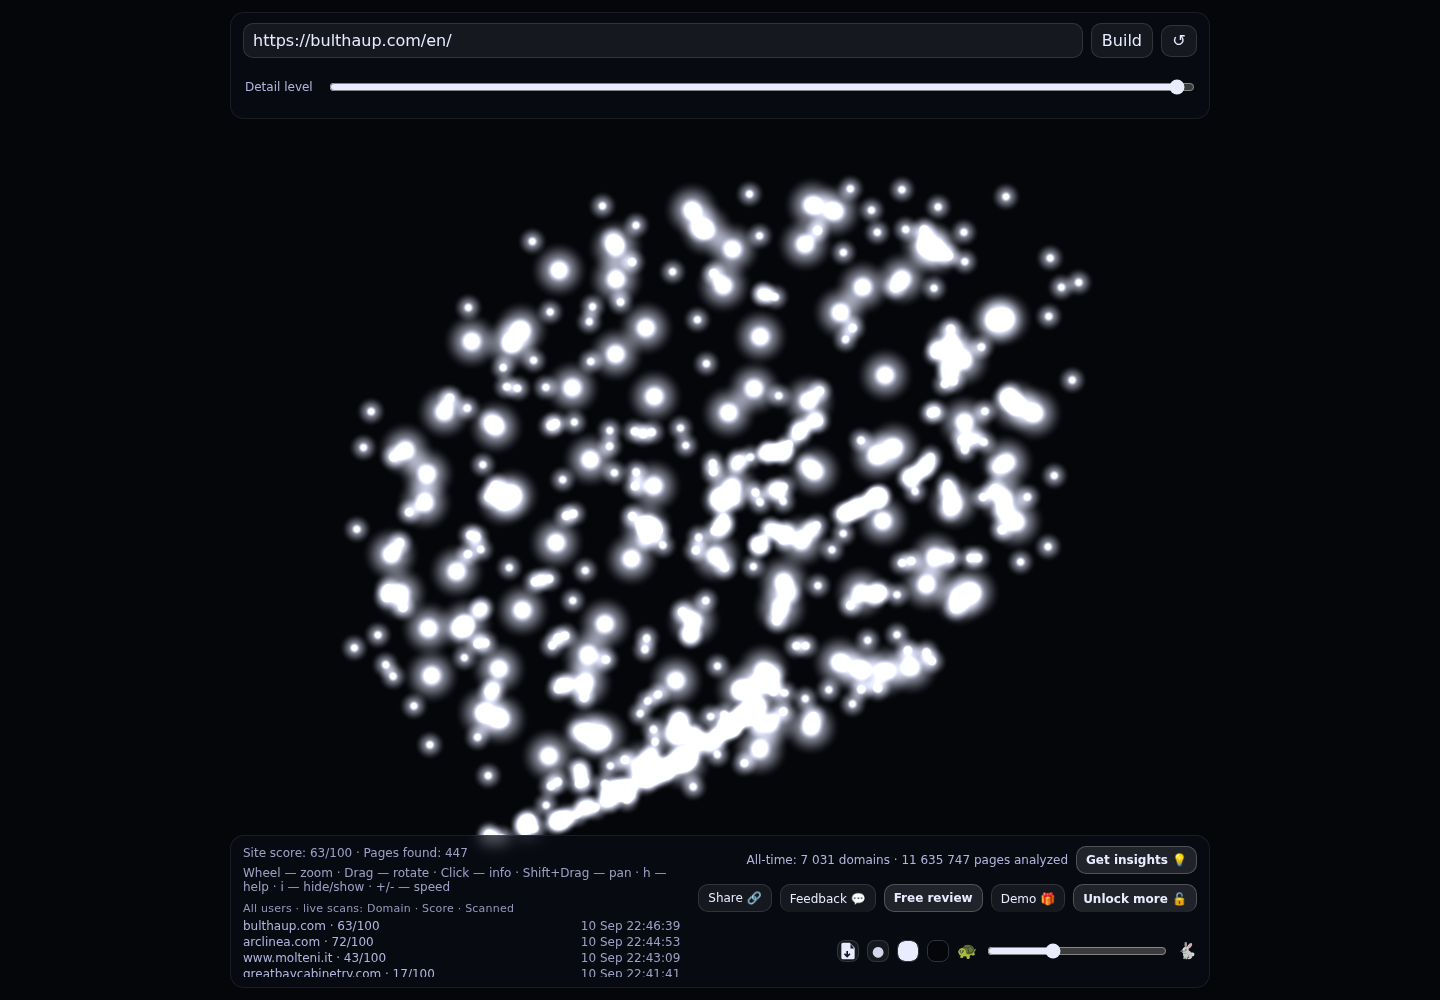1440x1000 pixels.
Task: Select the black color swatch
Action: [938, 951]
